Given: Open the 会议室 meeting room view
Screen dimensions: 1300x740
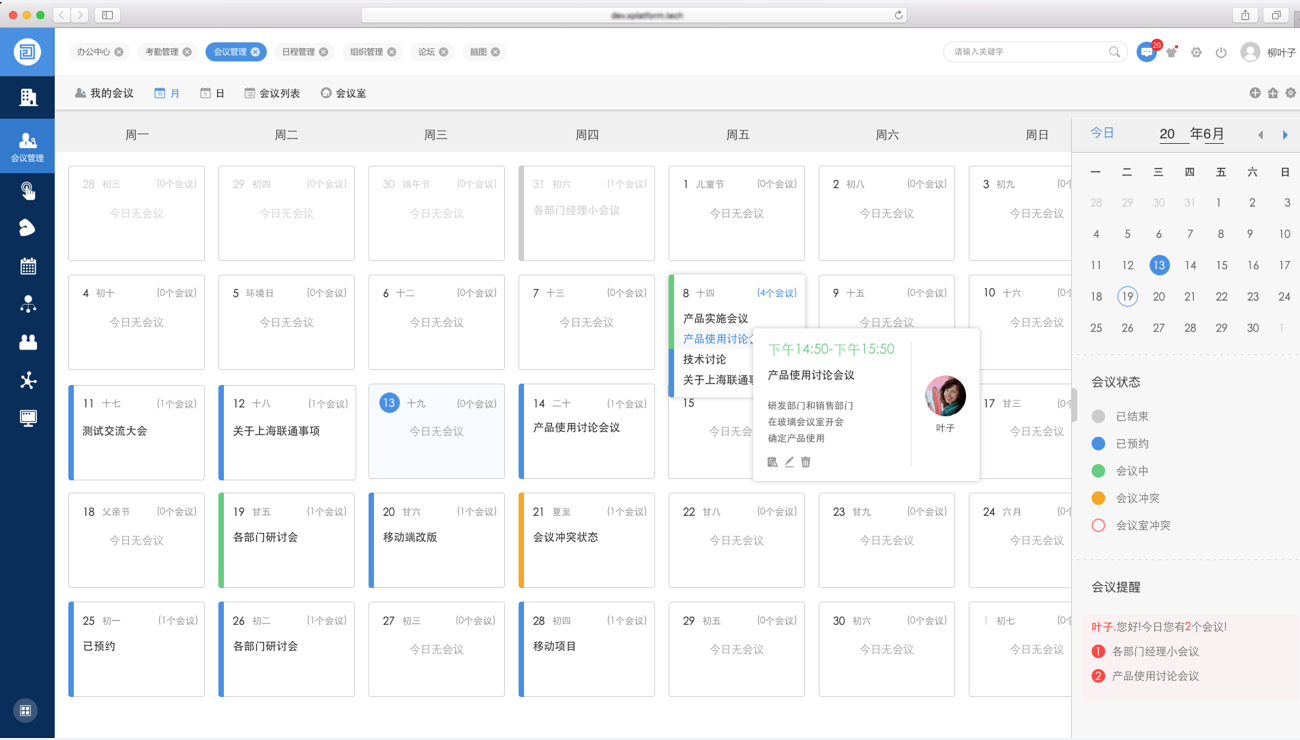Looking at the screenshot, I should [x=343, y=93].
